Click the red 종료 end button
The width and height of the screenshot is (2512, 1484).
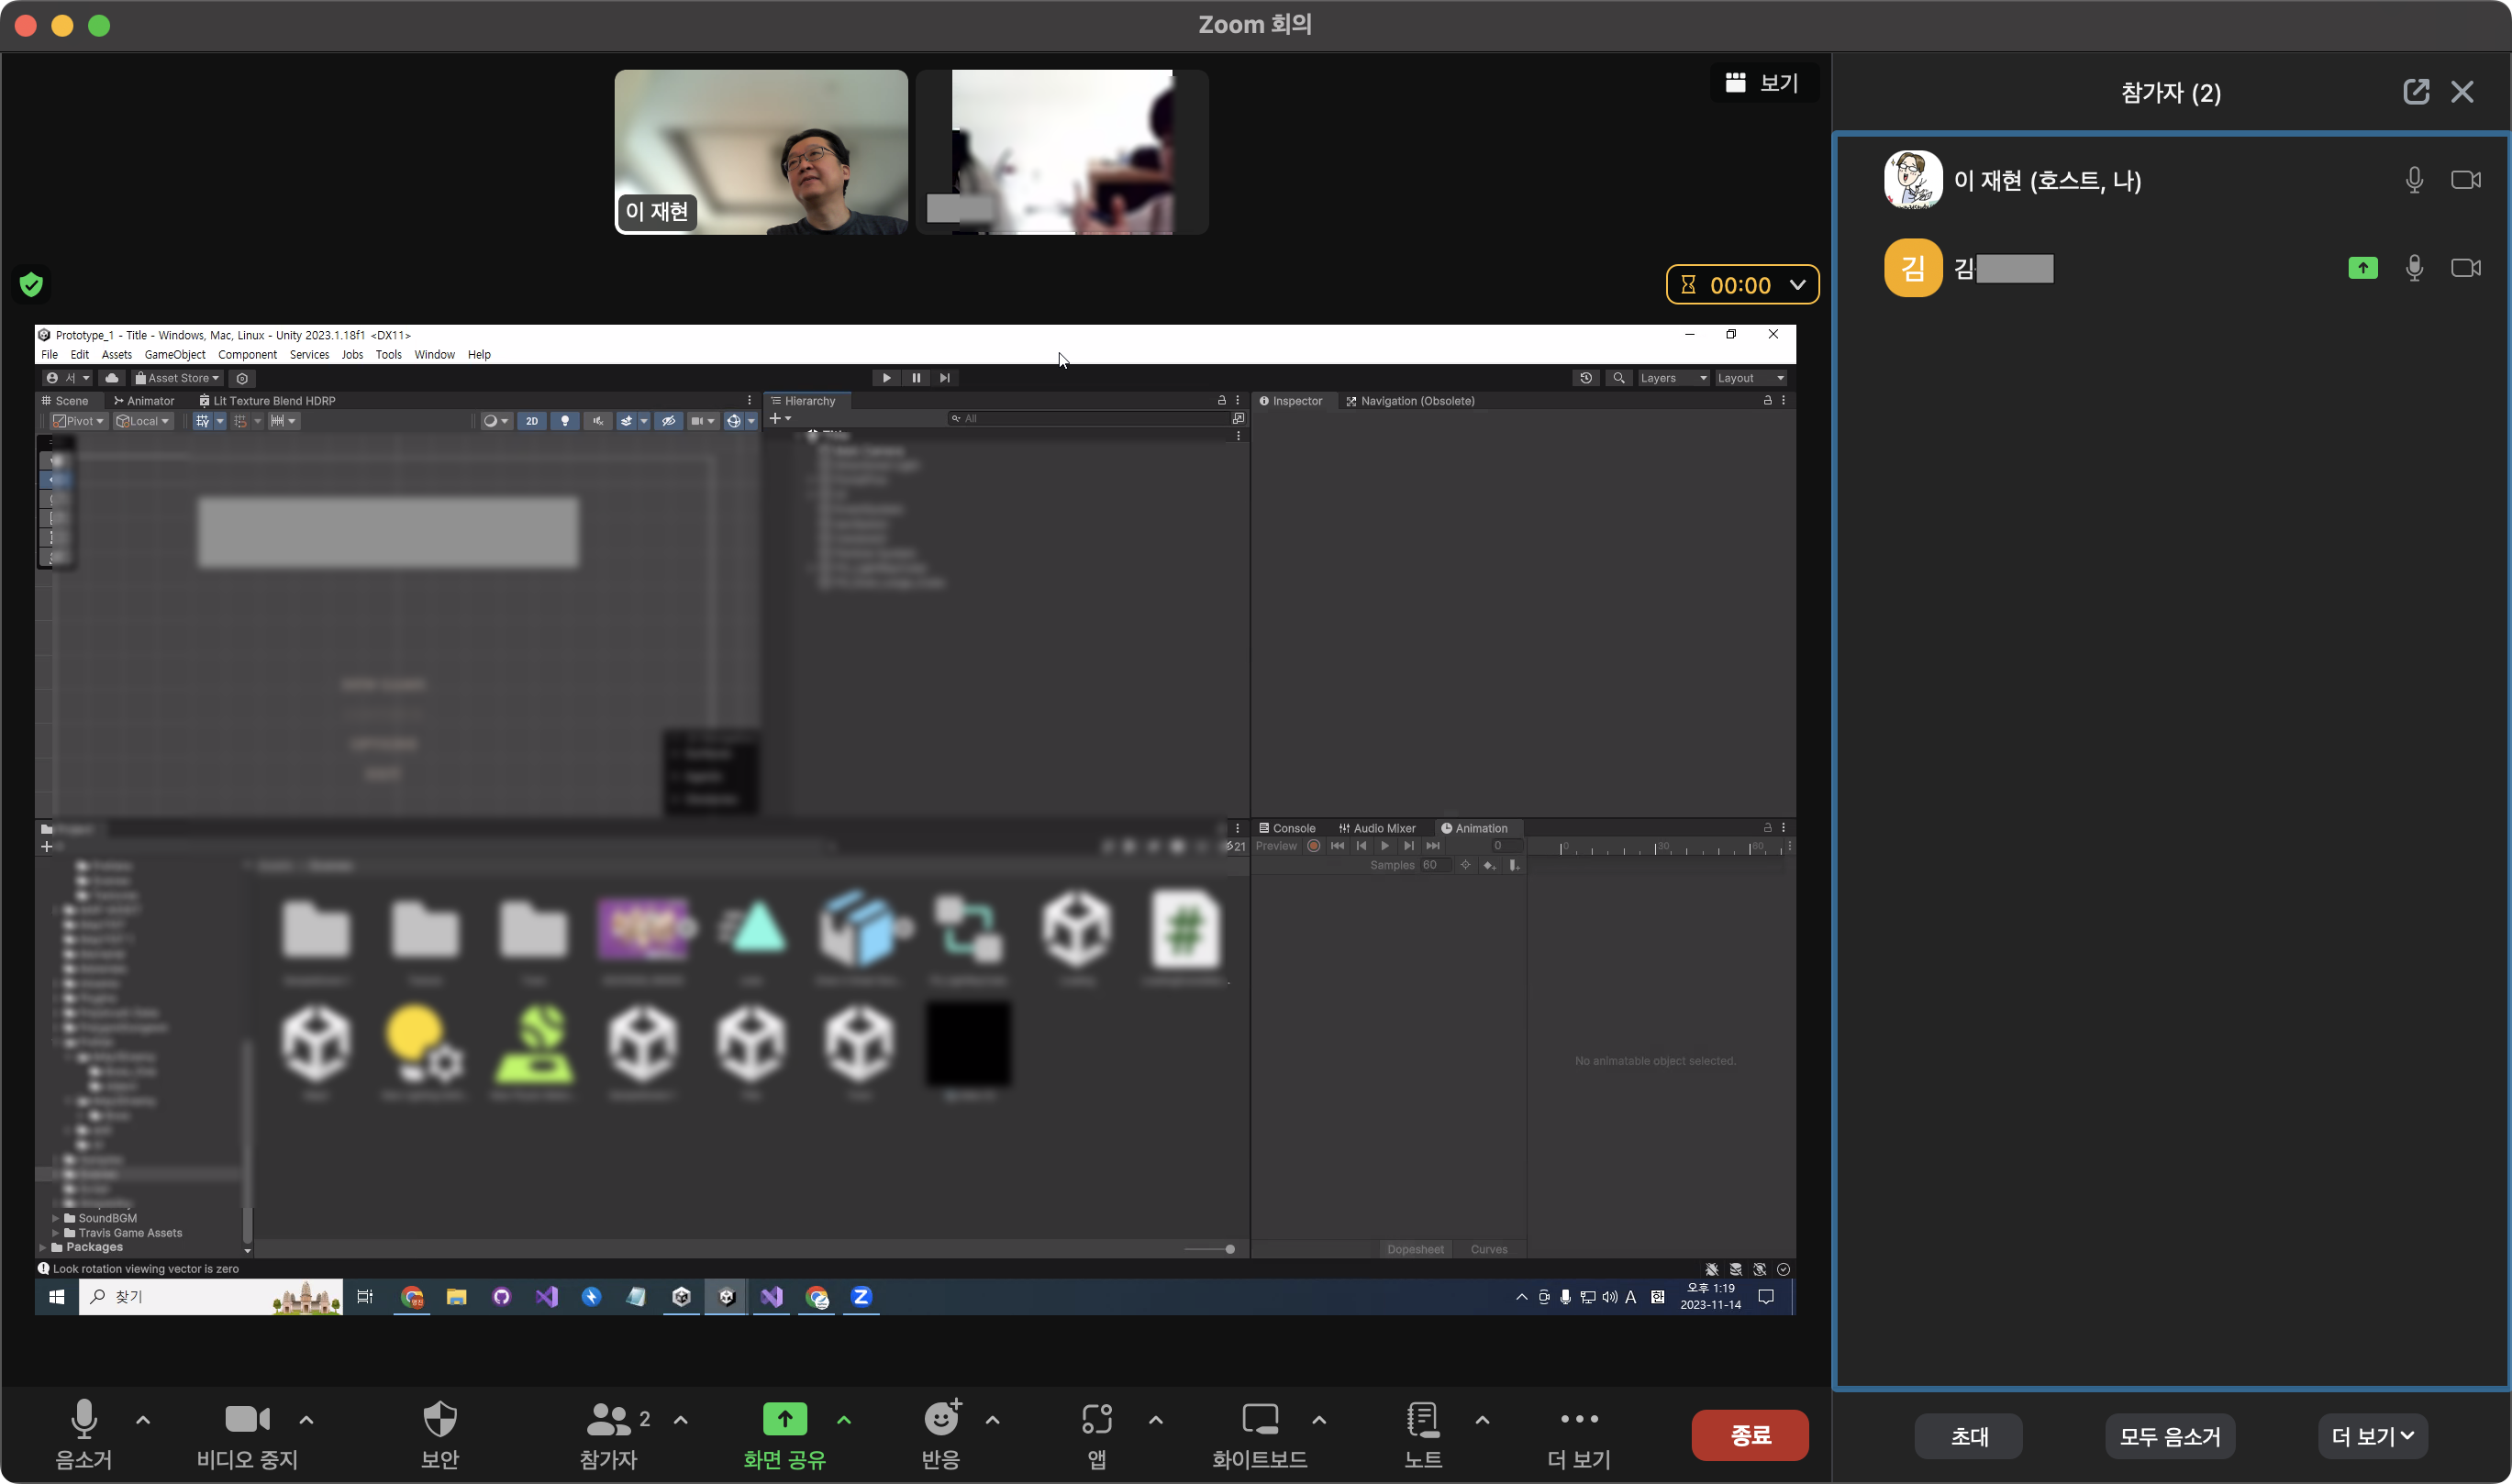coord(1749,1435)
